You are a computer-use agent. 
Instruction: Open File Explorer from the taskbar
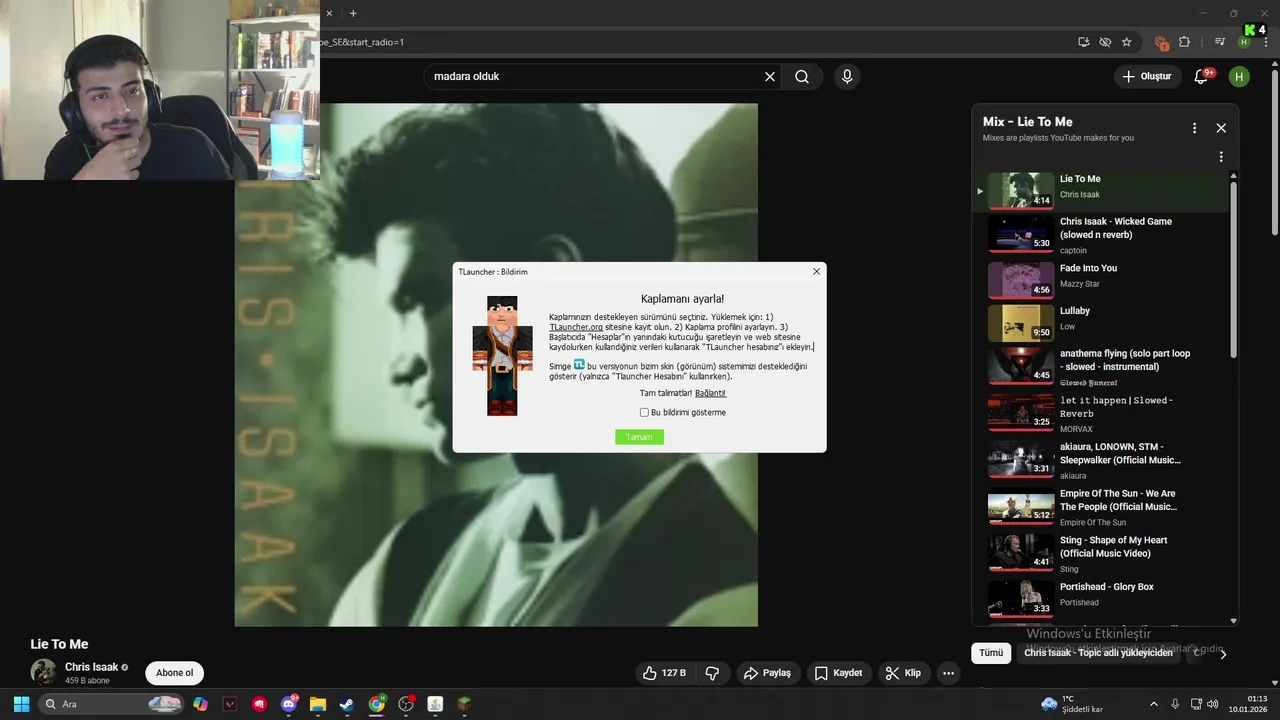coord(318,704)
